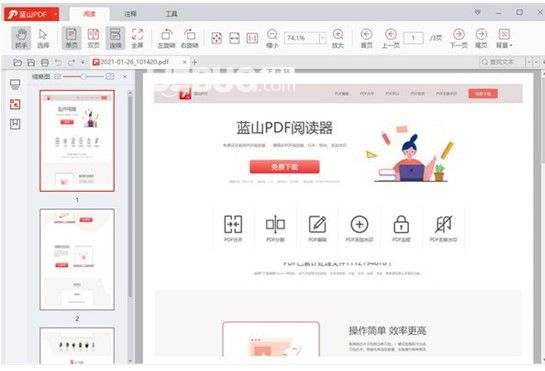The width and height of the screenshot is (545, 371).
Task: Toggle double page (双页) view mode
Action: pyautogui.click(x=93, y=38)
